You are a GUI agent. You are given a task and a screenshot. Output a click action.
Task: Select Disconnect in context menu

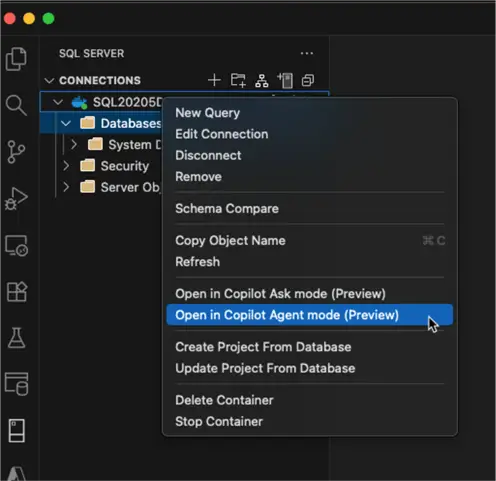310,155
